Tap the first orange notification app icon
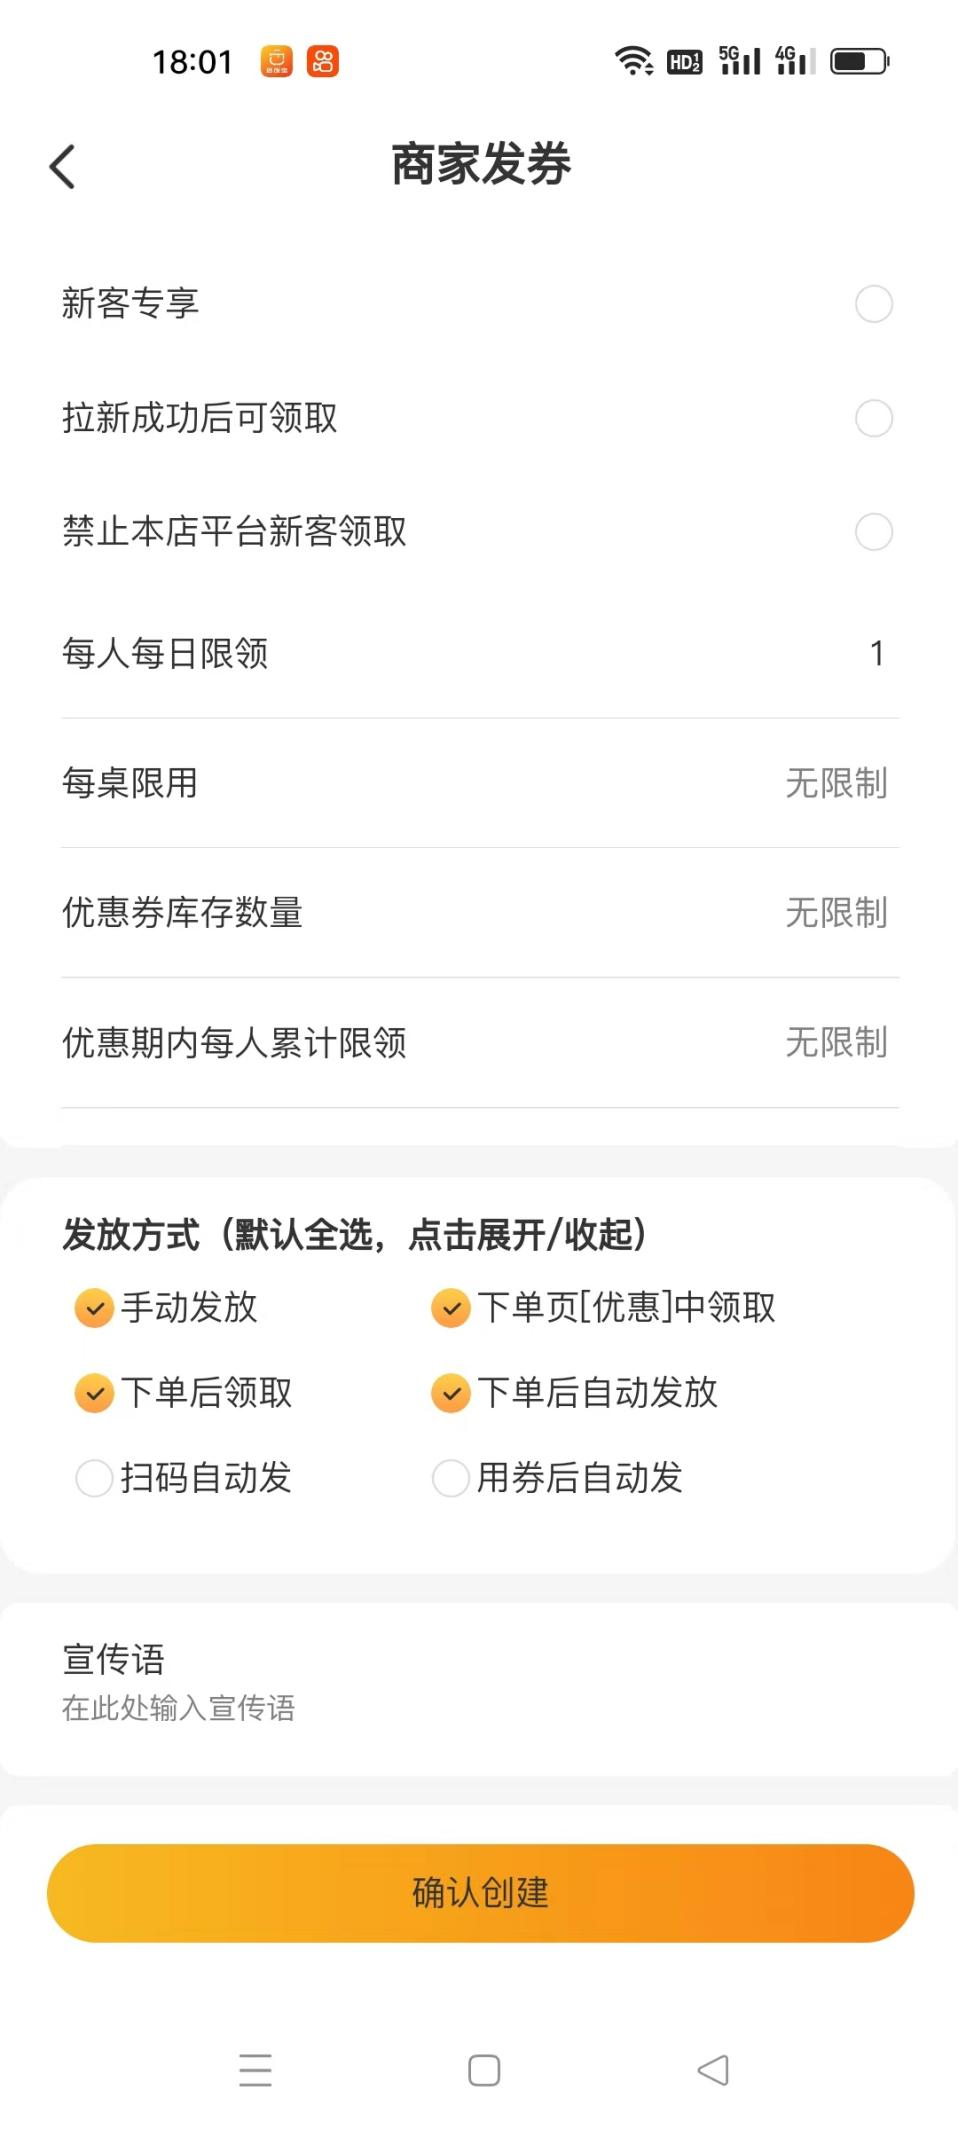The width and height of the screenshot is (958, 2129). tap(277, 61)
